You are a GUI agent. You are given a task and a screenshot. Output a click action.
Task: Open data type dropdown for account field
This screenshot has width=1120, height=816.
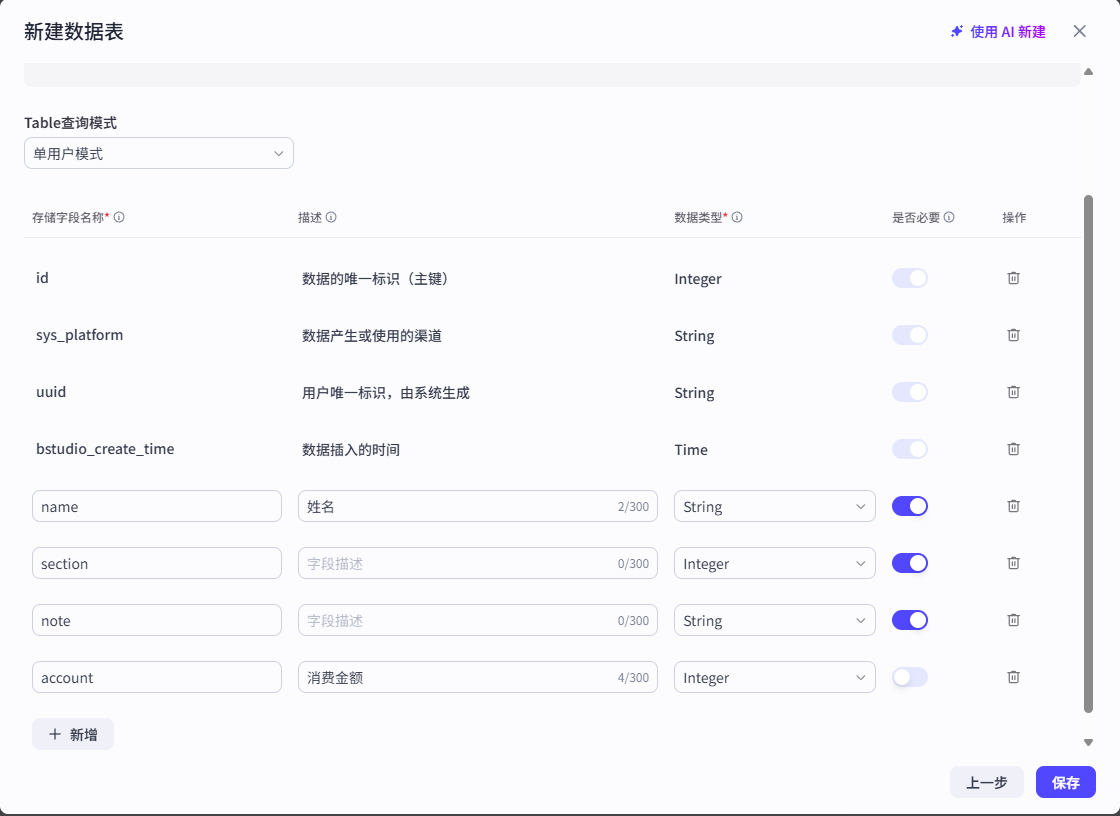[x=774, y=677]
